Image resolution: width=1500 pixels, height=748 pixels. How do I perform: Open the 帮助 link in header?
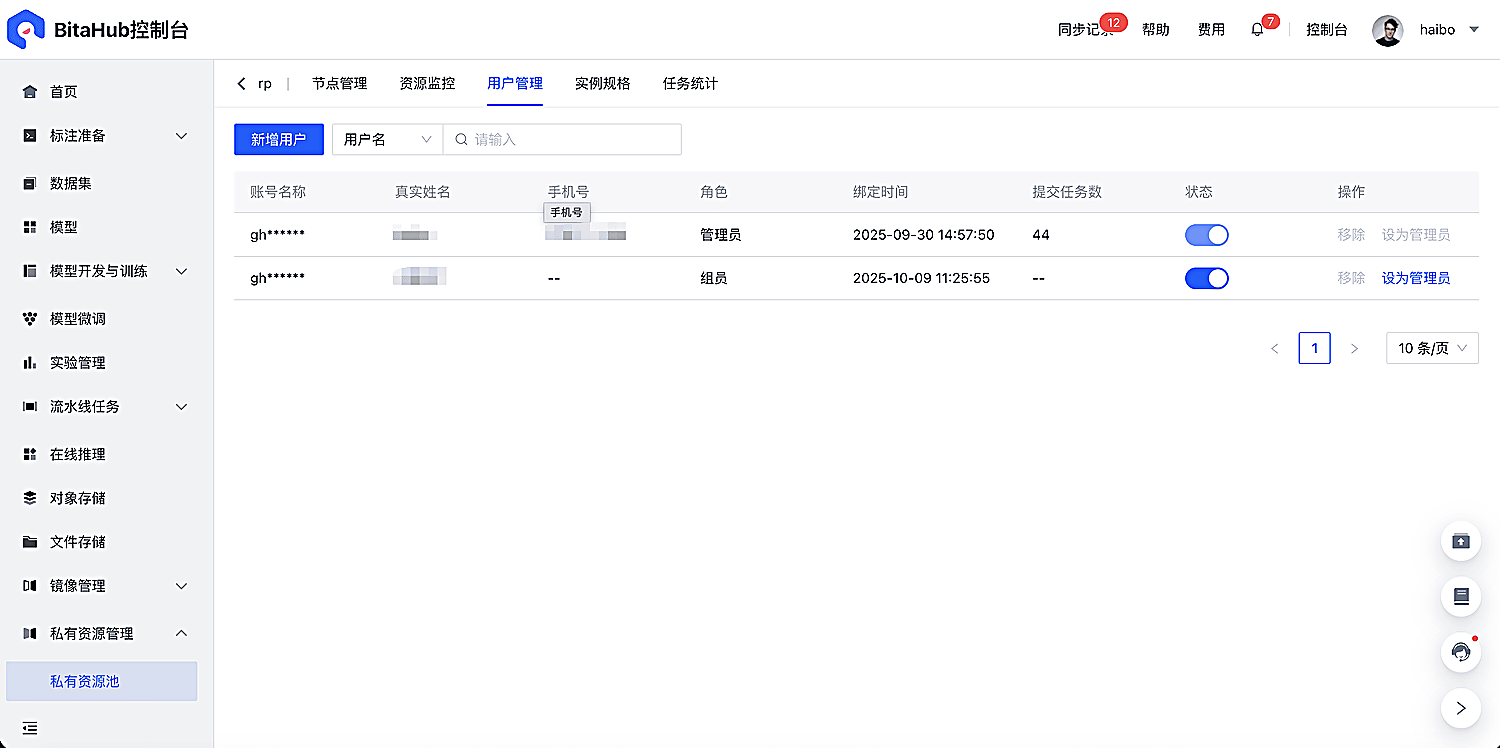pyautogui.click(x=1156, y=30)
